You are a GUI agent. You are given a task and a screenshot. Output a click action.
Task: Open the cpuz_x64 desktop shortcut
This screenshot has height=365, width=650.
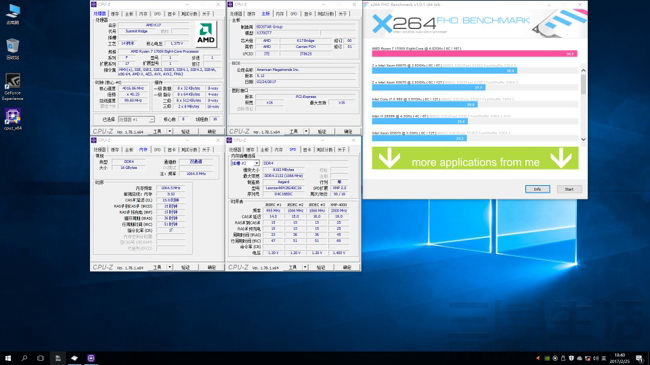(x=13, y=119)
